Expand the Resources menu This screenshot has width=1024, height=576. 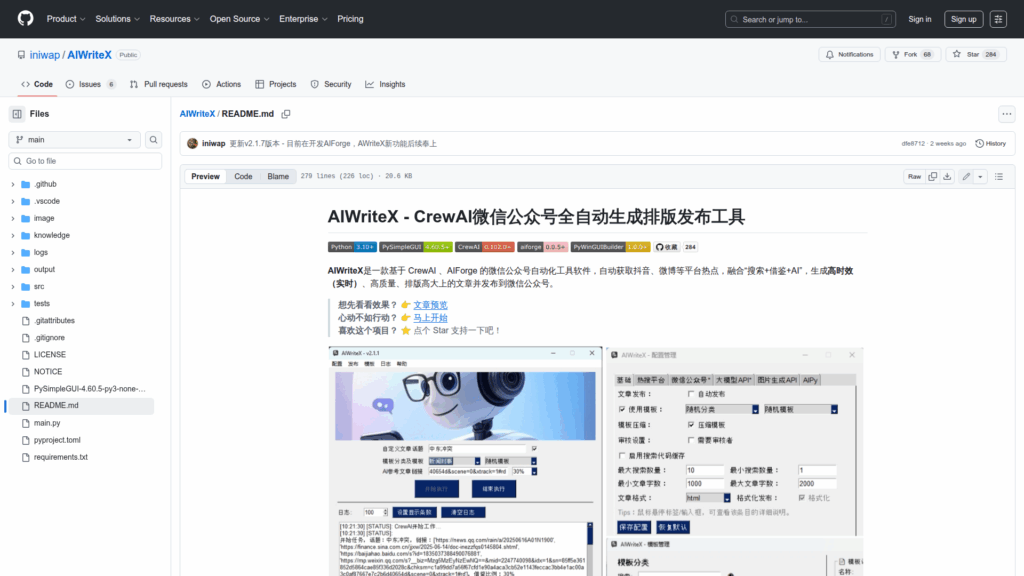(x=174, y=19)
